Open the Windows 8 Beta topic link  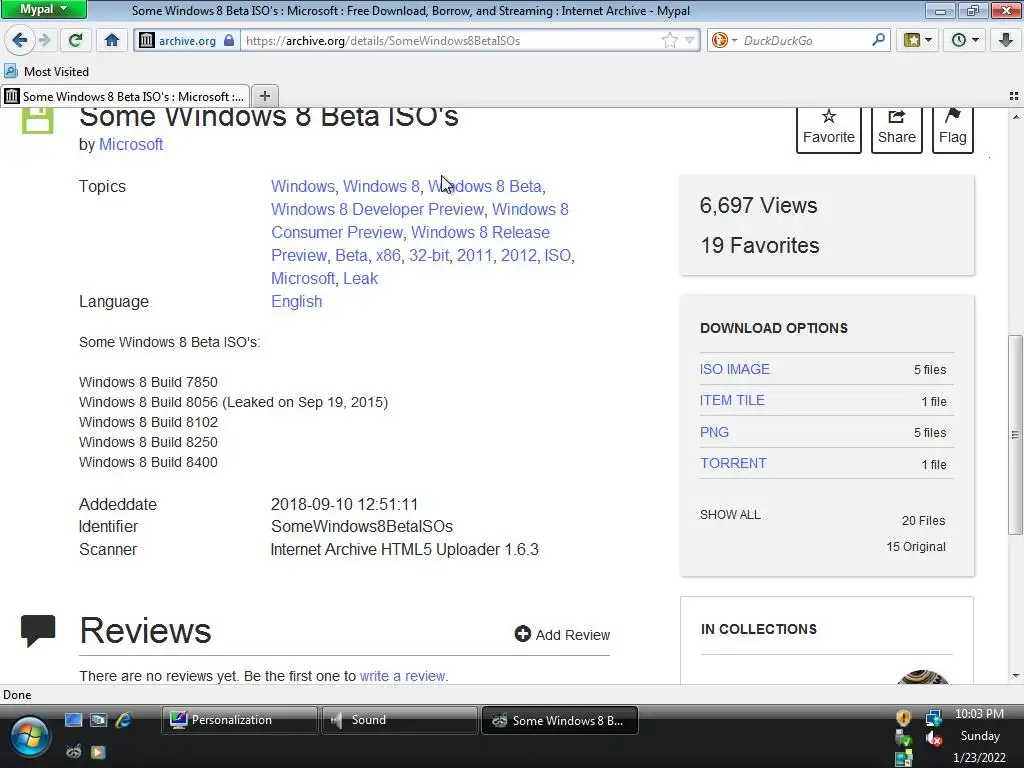coord(485,186)
